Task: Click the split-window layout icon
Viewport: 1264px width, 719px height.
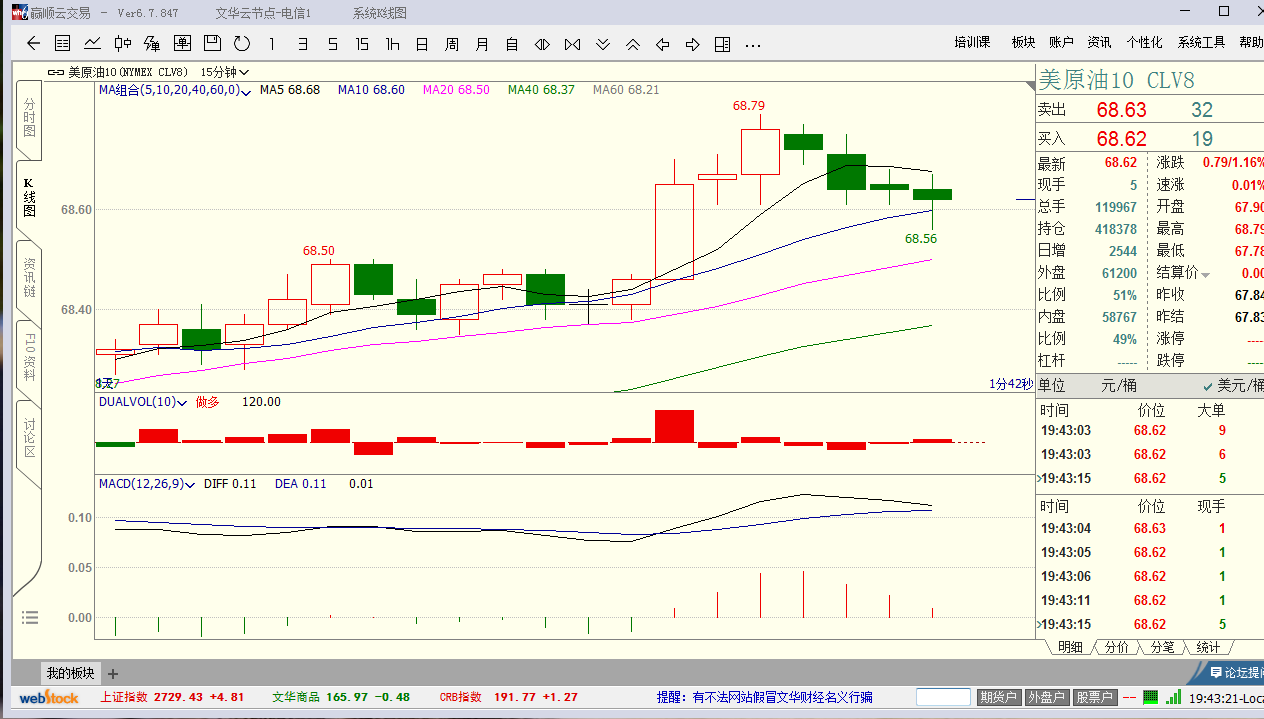Action: click(x=722, y=44)
